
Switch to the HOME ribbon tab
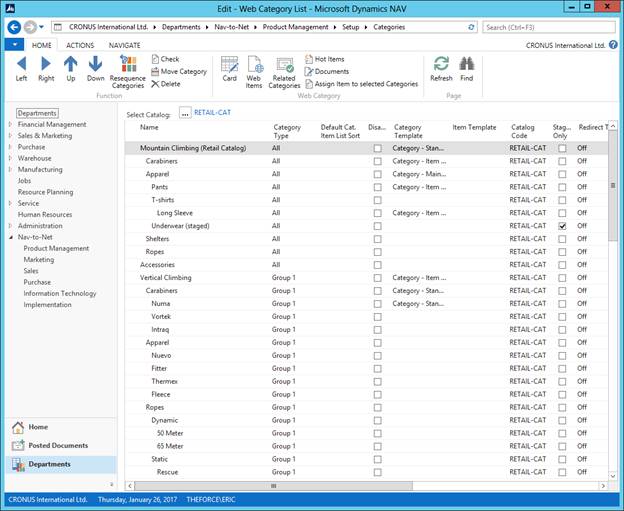(41, 45)
